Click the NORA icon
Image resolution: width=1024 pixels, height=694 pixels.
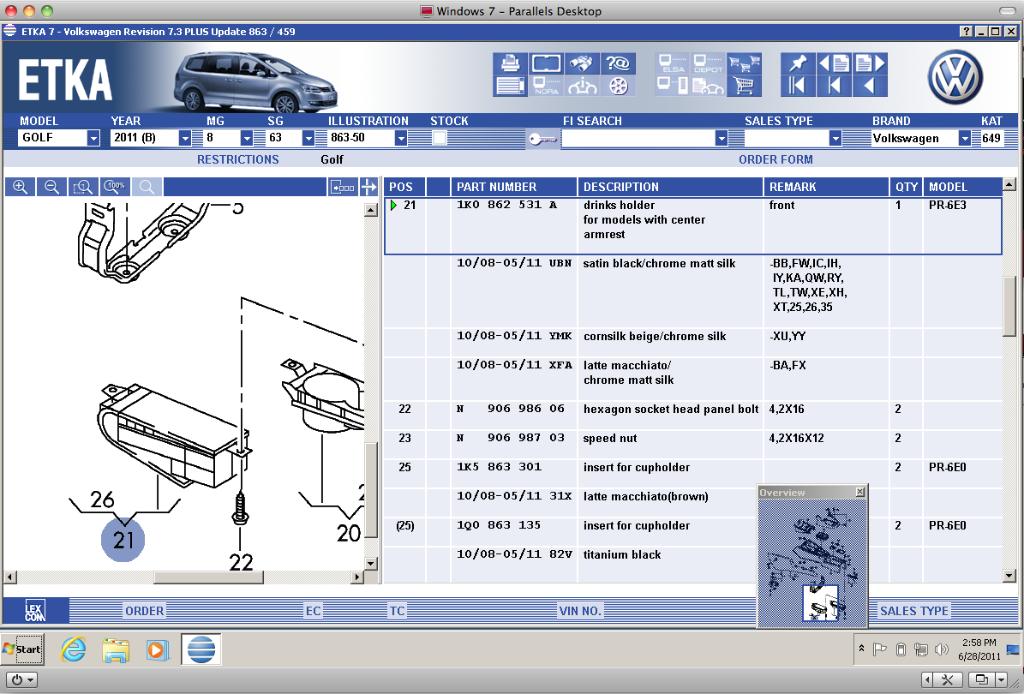[546, 86]
